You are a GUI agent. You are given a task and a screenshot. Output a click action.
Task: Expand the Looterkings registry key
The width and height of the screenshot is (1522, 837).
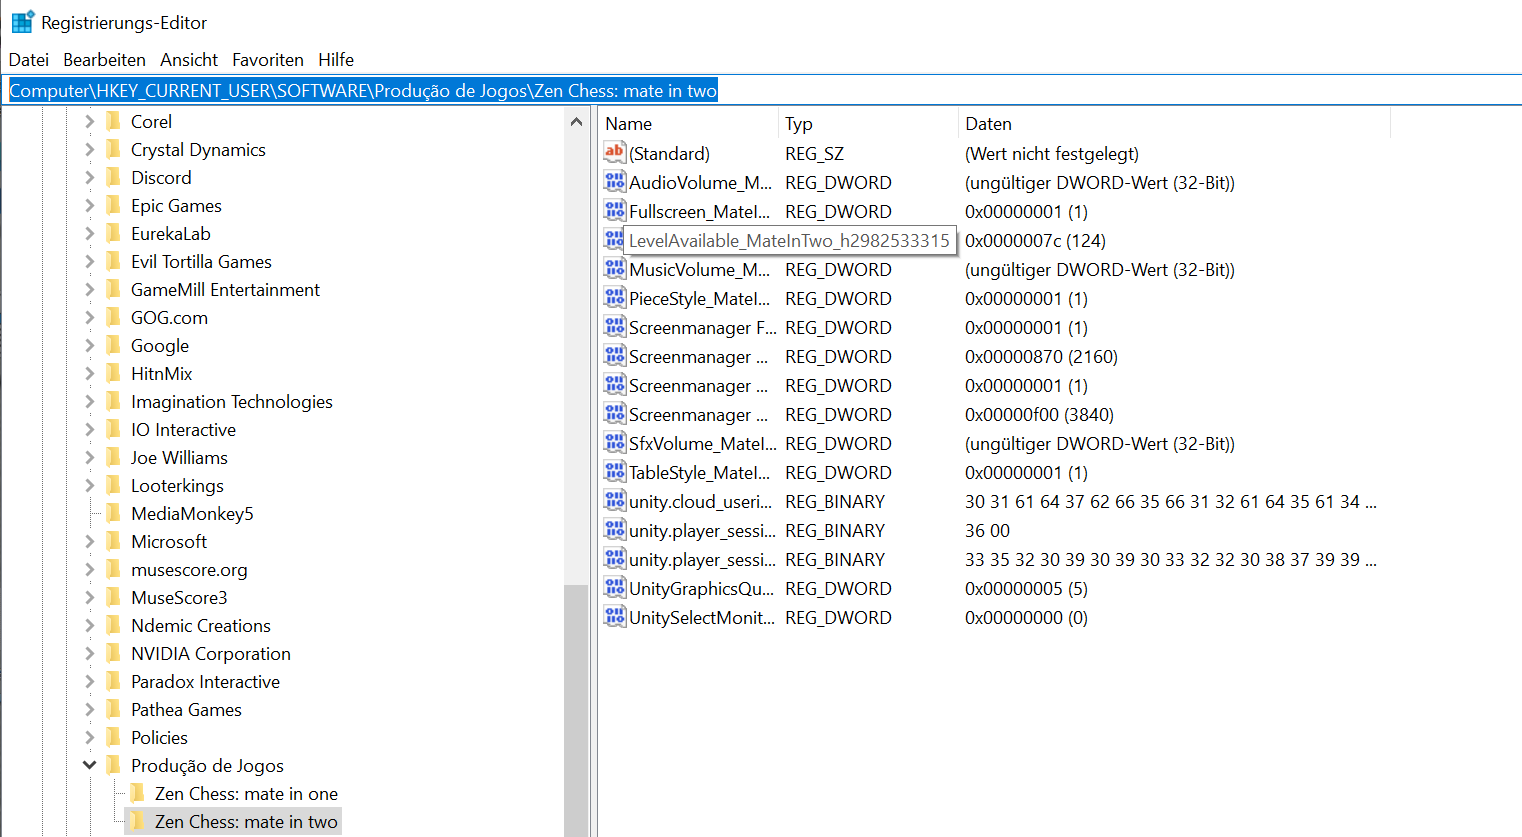tap(89, 485)
